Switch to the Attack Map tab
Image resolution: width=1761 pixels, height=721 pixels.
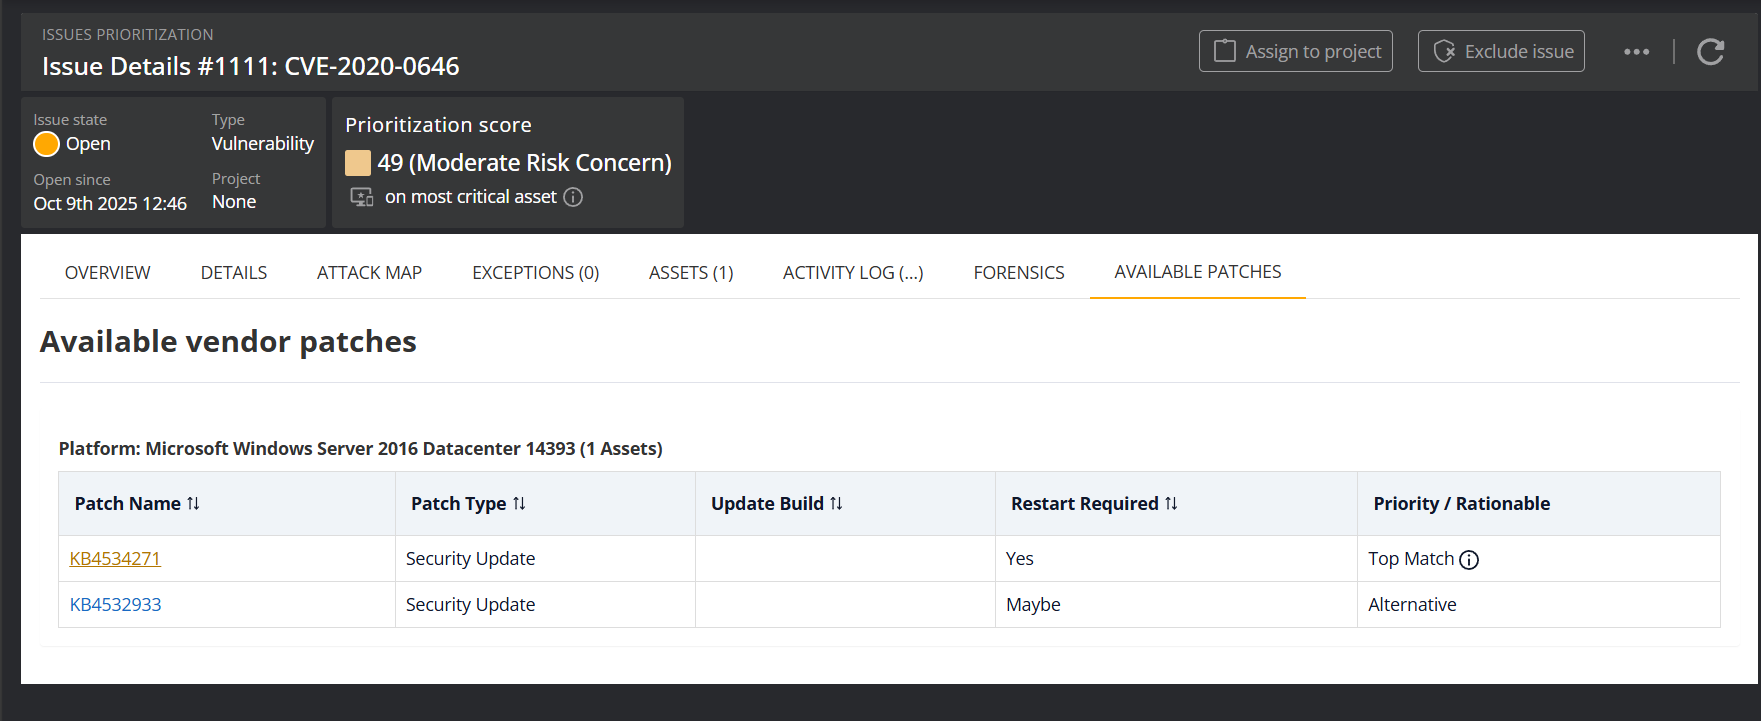coord(369,273)
